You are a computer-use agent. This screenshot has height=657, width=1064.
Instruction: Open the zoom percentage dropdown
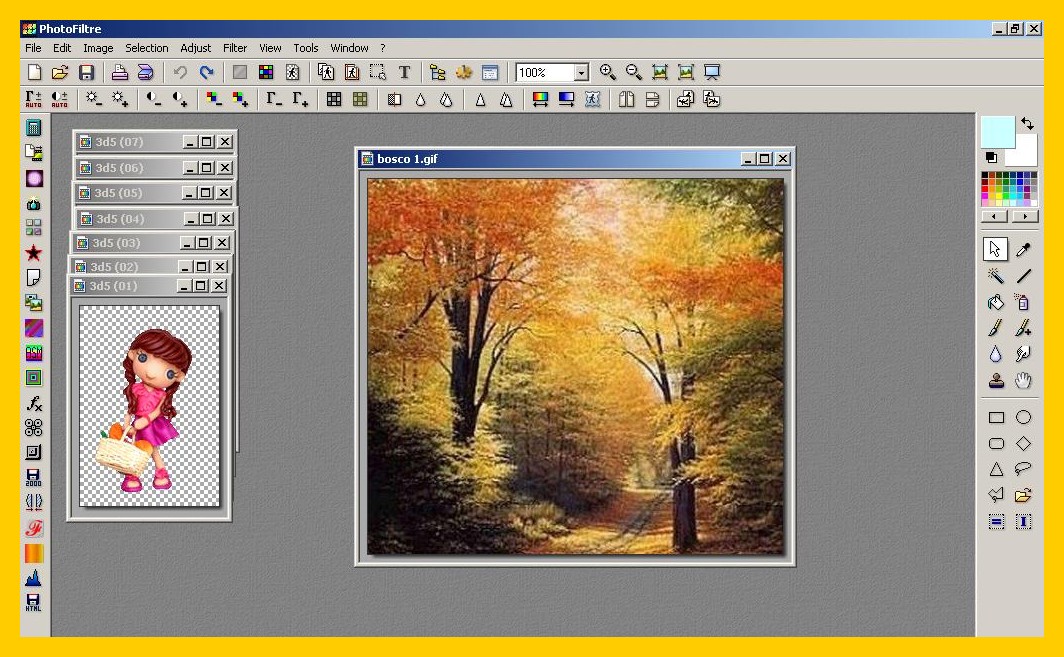pyautogui.click(x=581, y=73)
